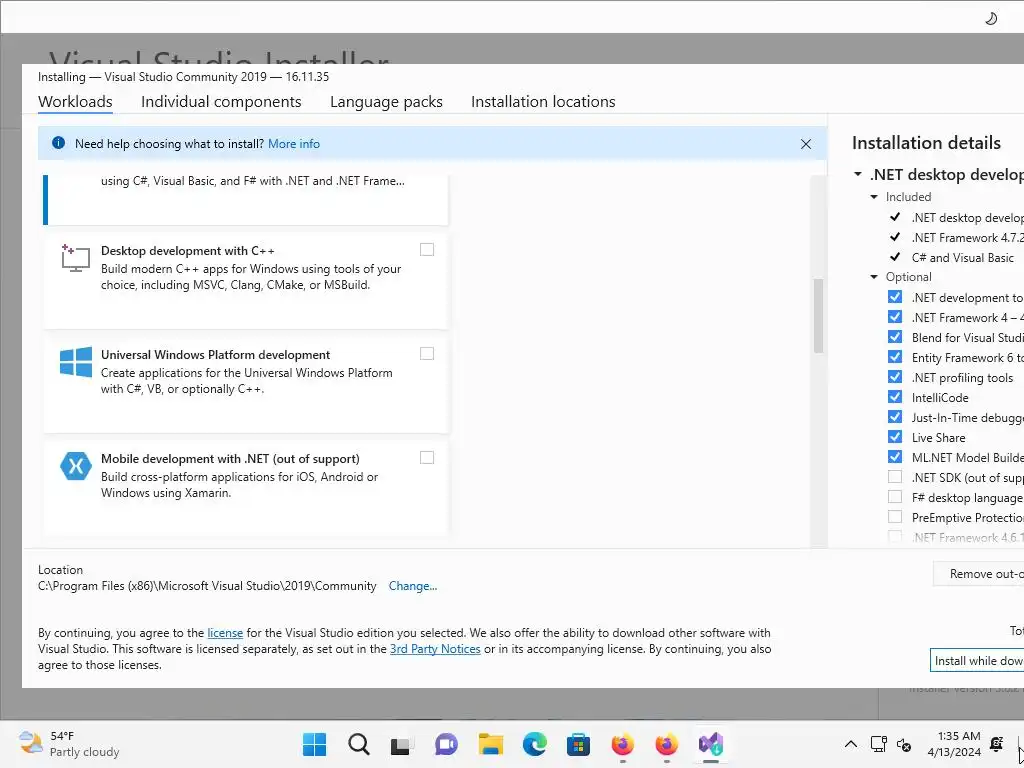The width and height of the screenshot is (1024, 768).
Task: Click the Universal Windows Platform logo icon
Action: pos(76,362)
